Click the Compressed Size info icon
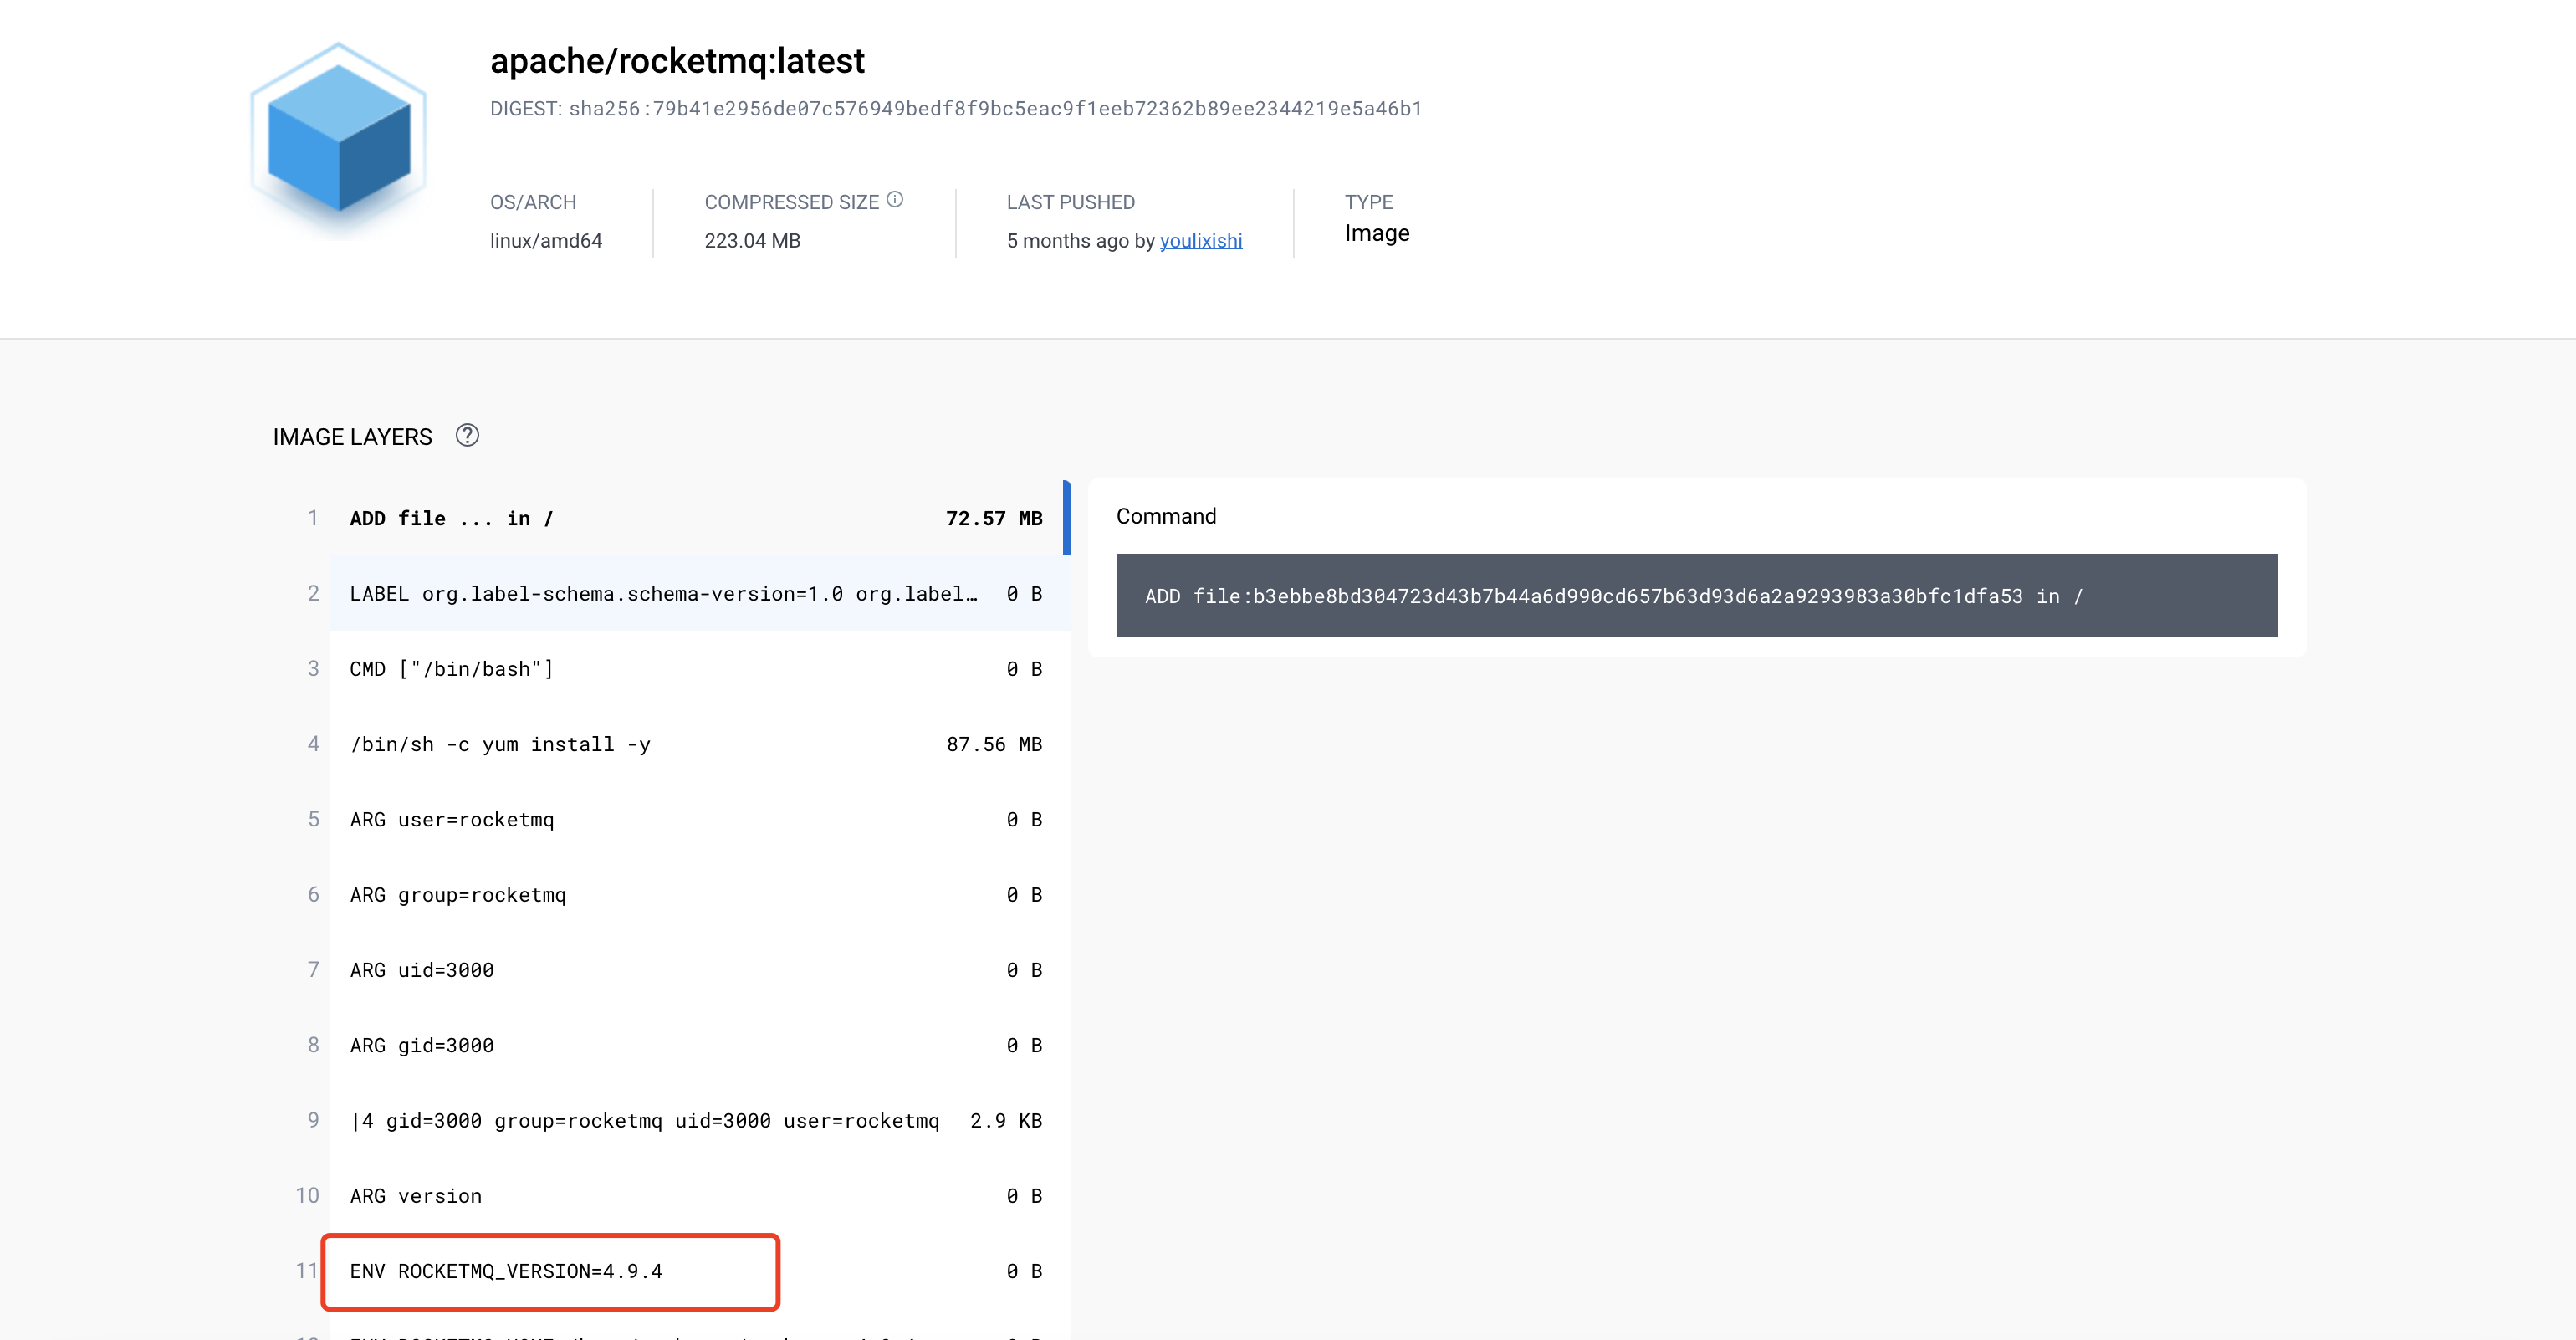 click(x=895, y=200)
